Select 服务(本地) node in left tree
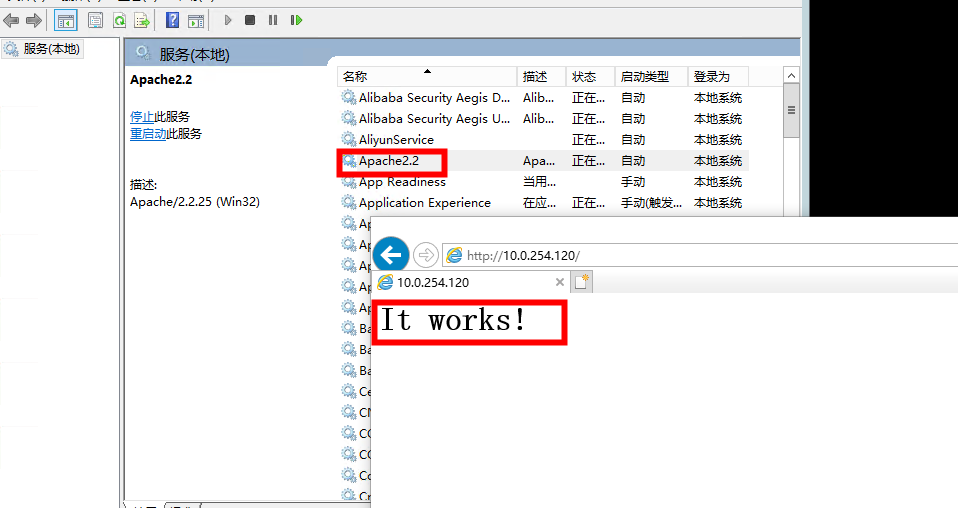The width and height of the screenshot is (958, 508). coord(42,49)
